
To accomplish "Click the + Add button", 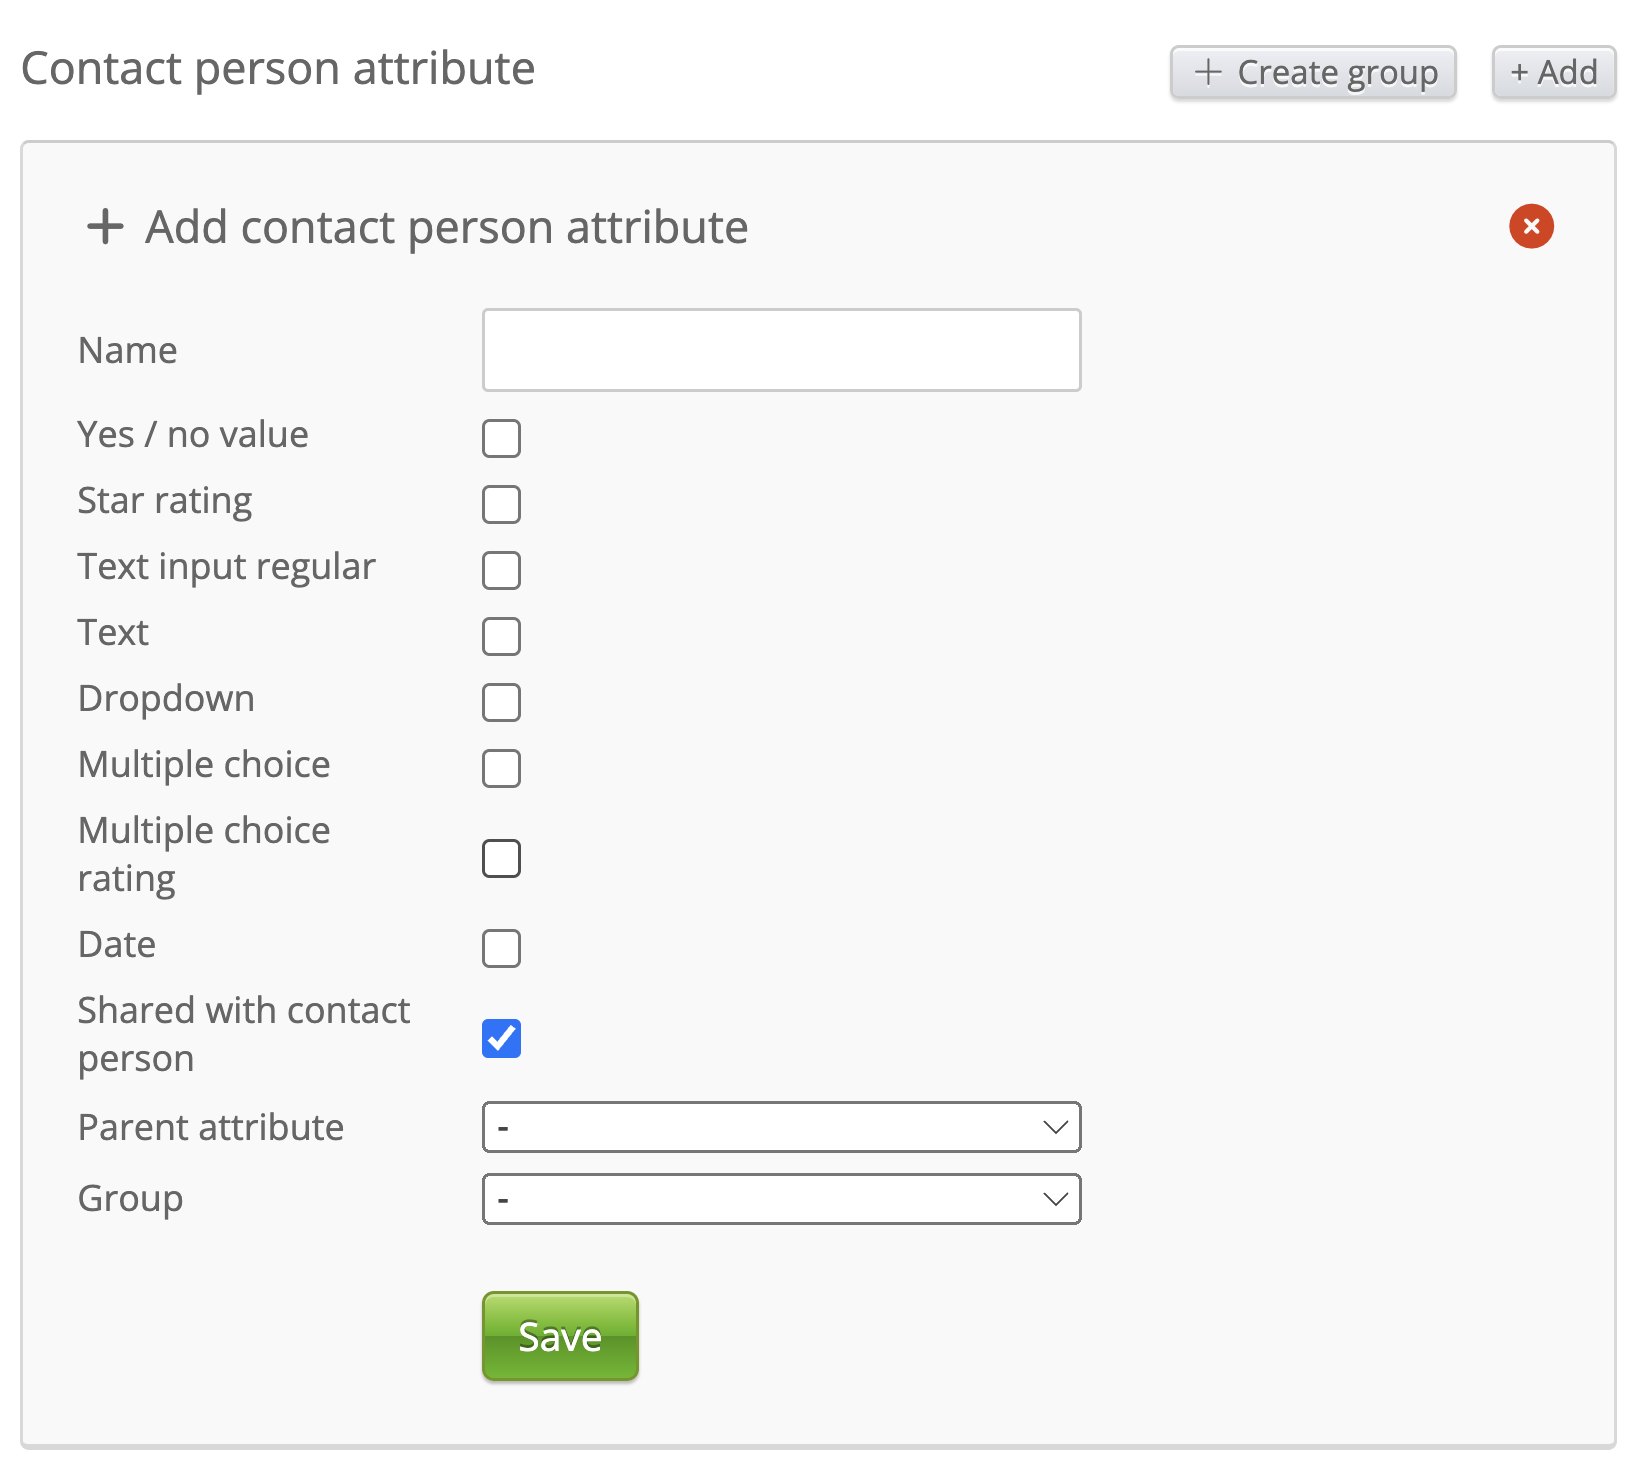I will [x=1553, y=73].
